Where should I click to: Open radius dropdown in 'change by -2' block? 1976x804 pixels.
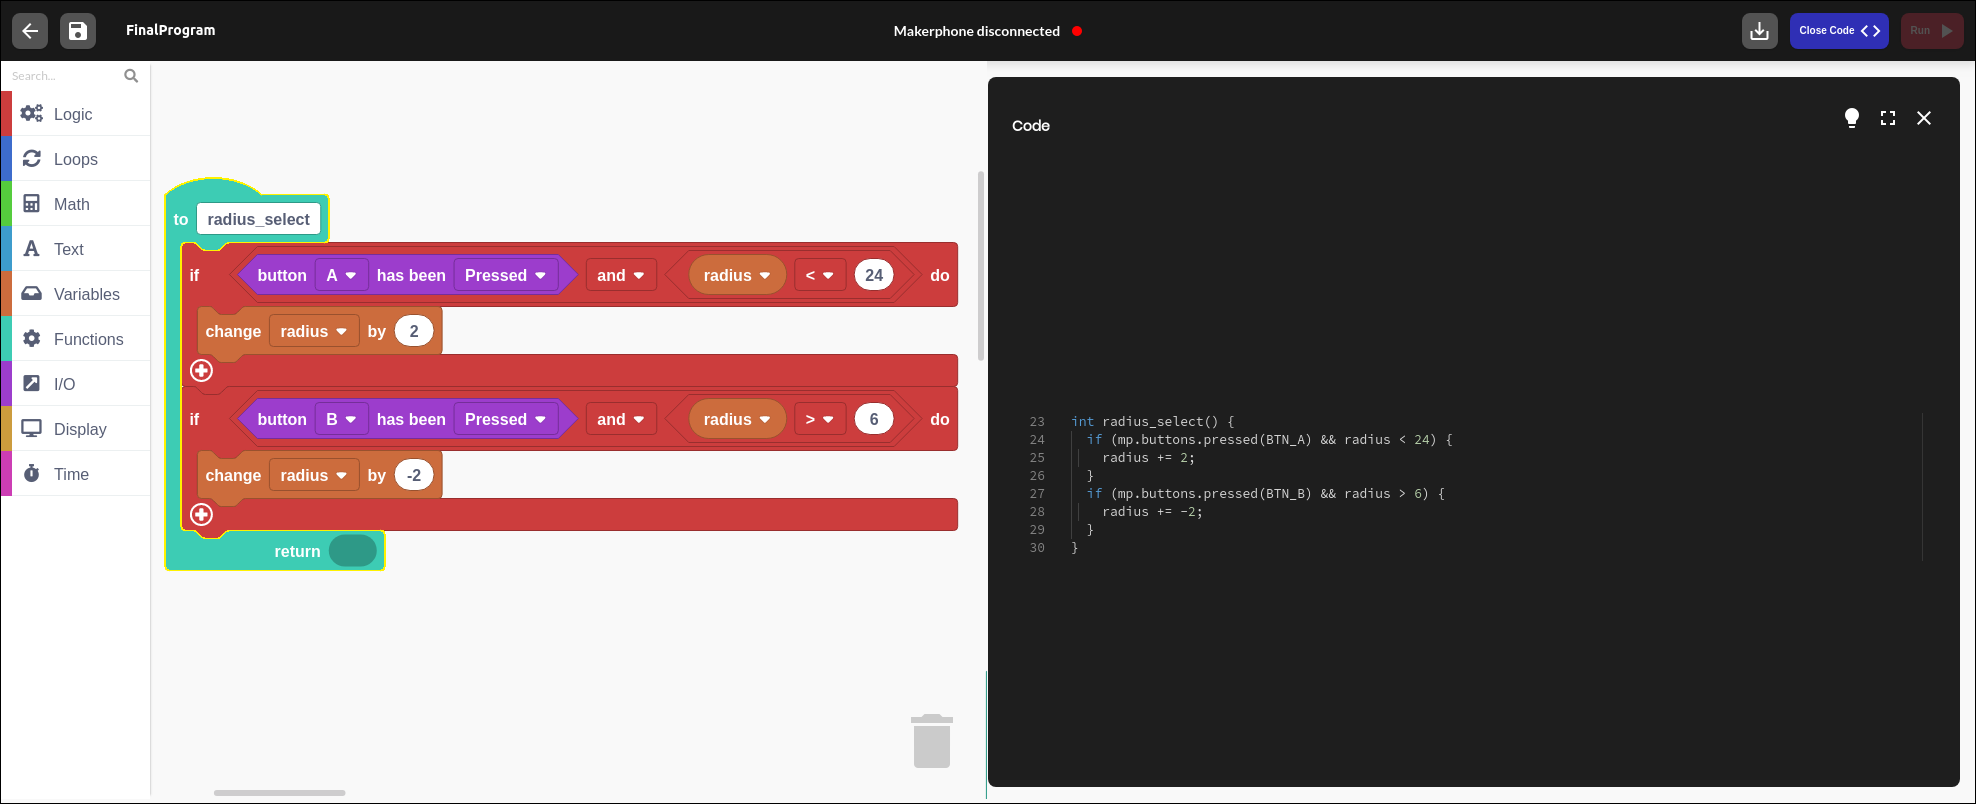point(314,475)
